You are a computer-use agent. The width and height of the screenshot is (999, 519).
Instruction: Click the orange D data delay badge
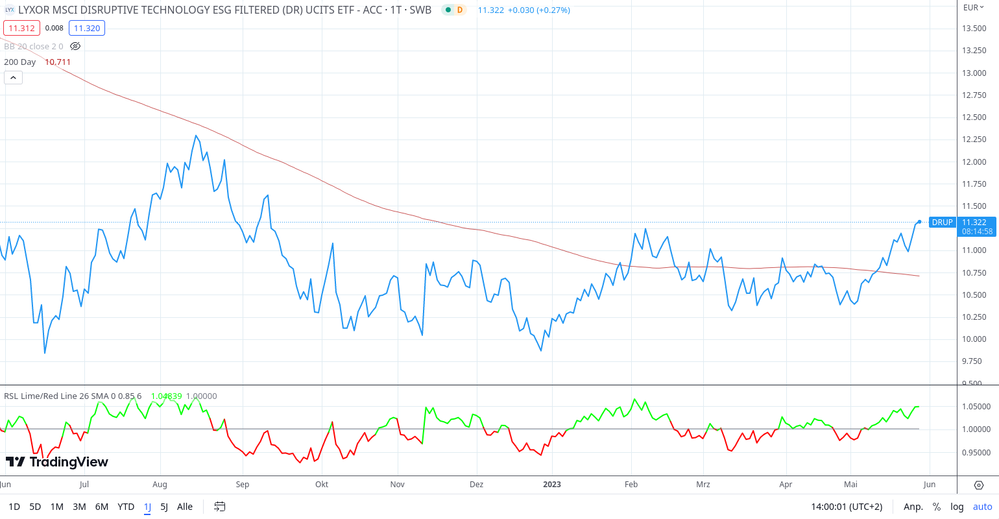click(460, 10)
